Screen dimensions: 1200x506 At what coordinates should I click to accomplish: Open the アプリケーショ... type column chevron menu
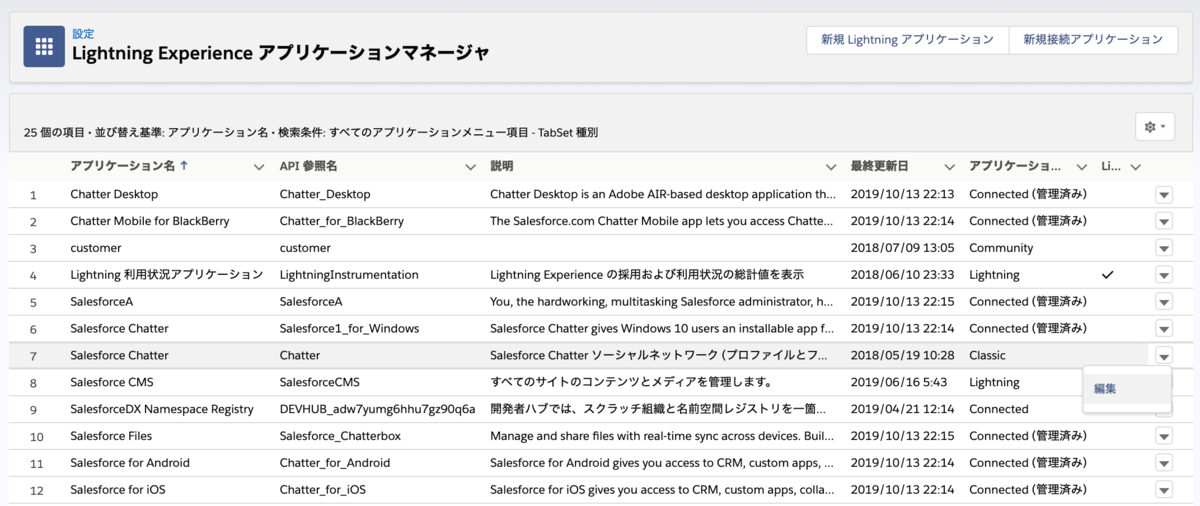1081,167
